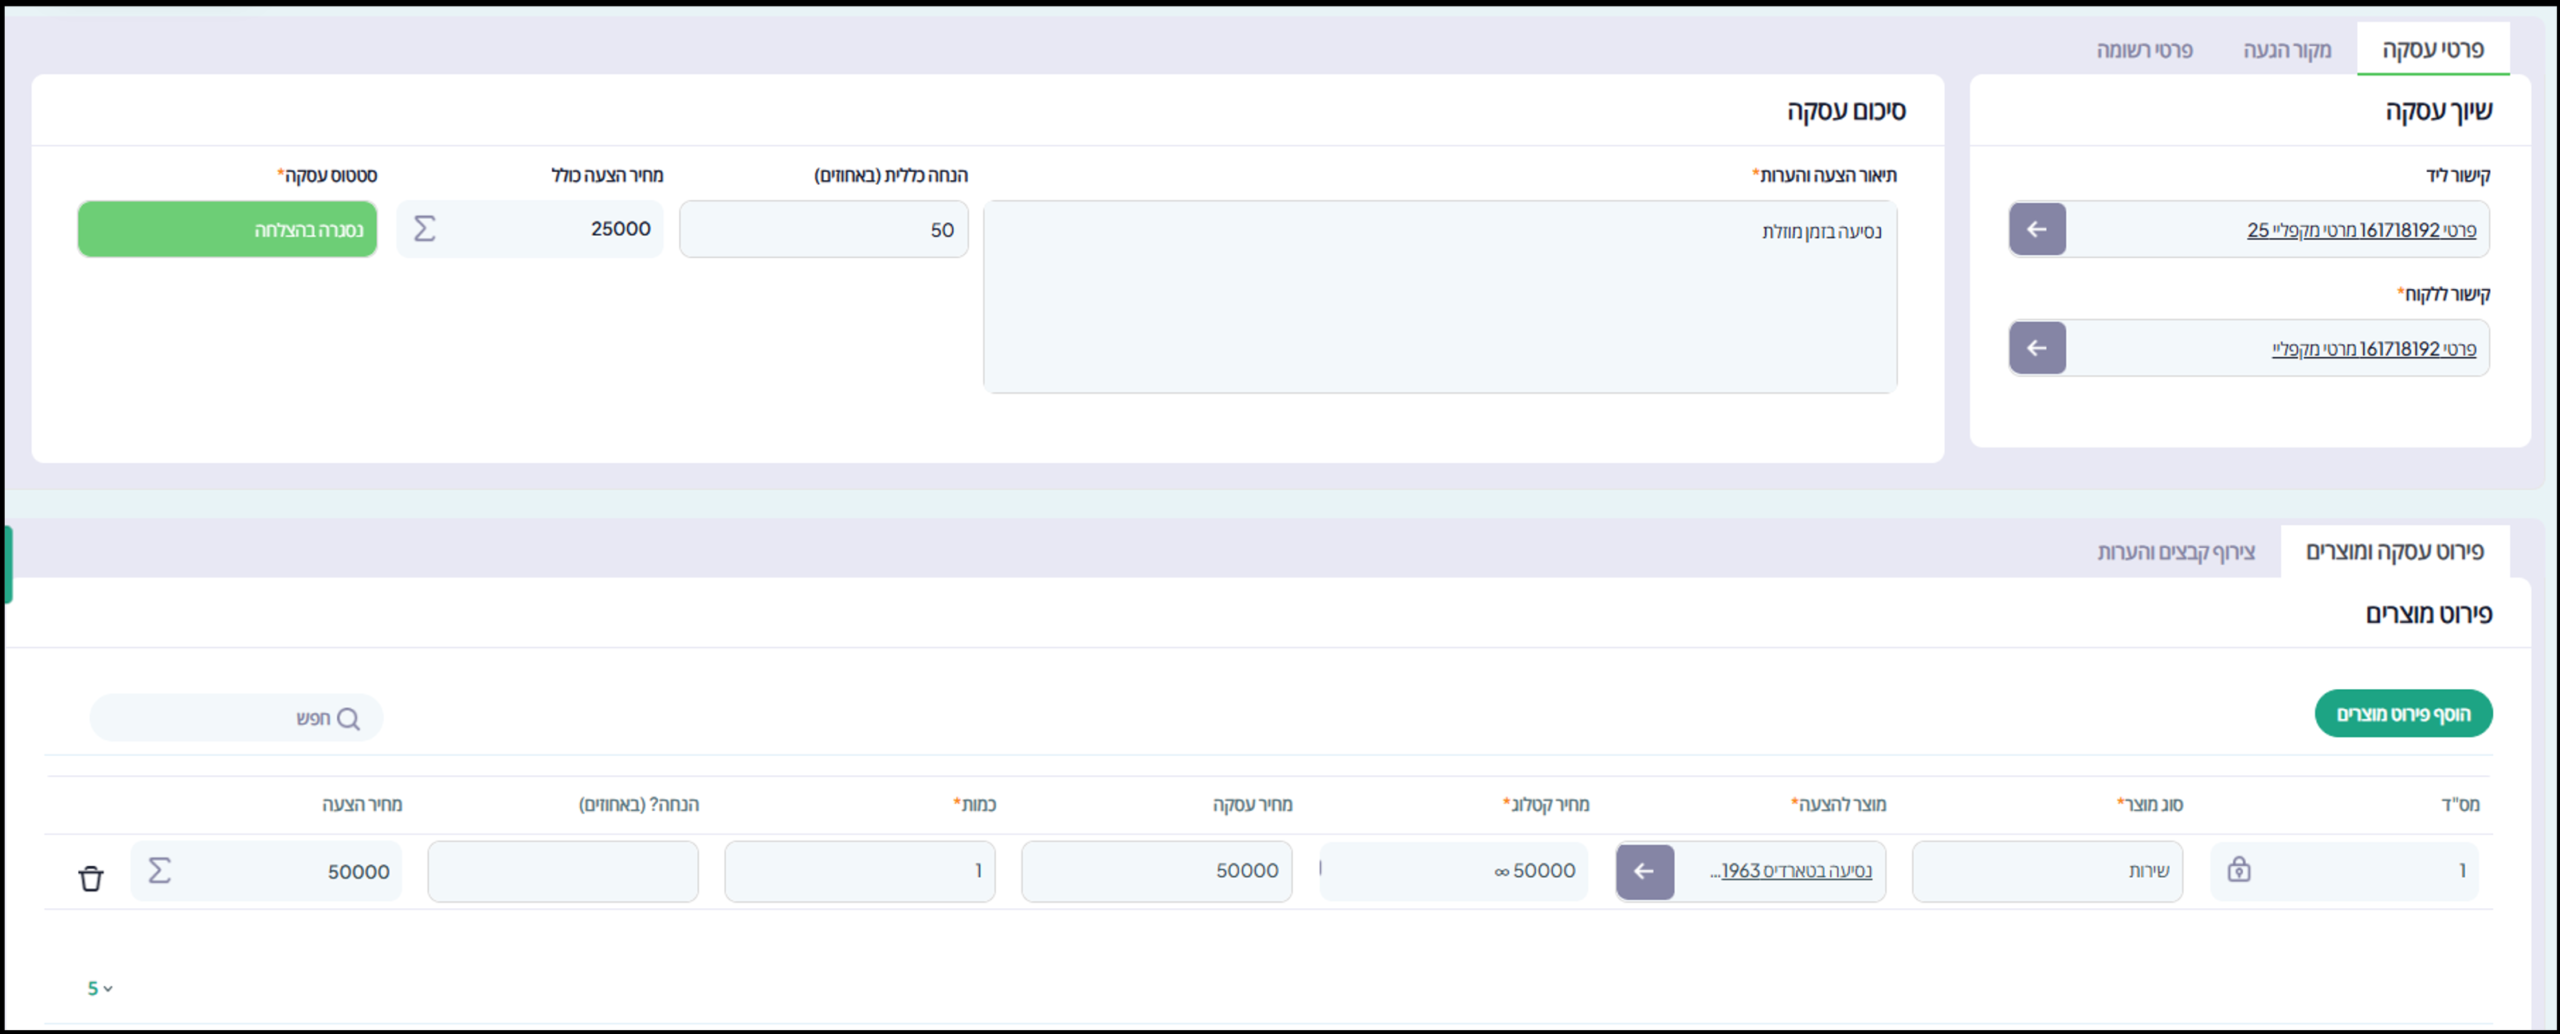Click the הוסף פירוט מוצרים button
The height and width of the screenshot is (1034, 2560).
coord(2402,714)
